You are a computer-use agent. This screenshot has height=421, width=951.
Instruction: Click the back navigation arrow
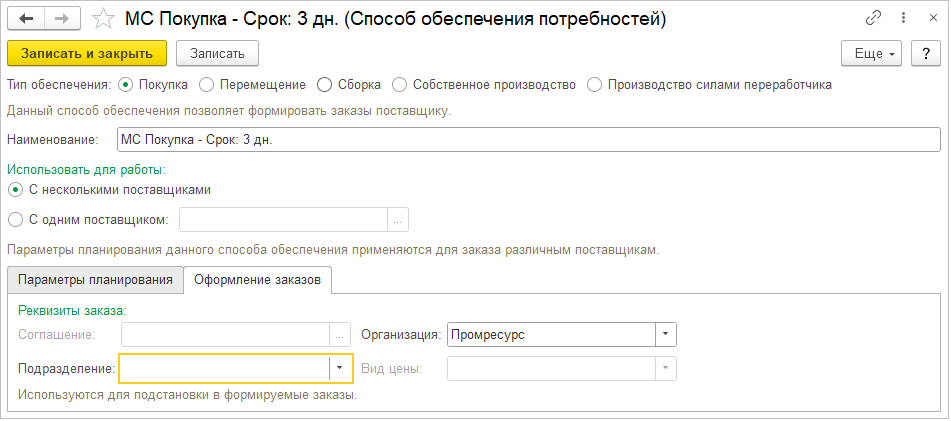click(x=26, y=19)
